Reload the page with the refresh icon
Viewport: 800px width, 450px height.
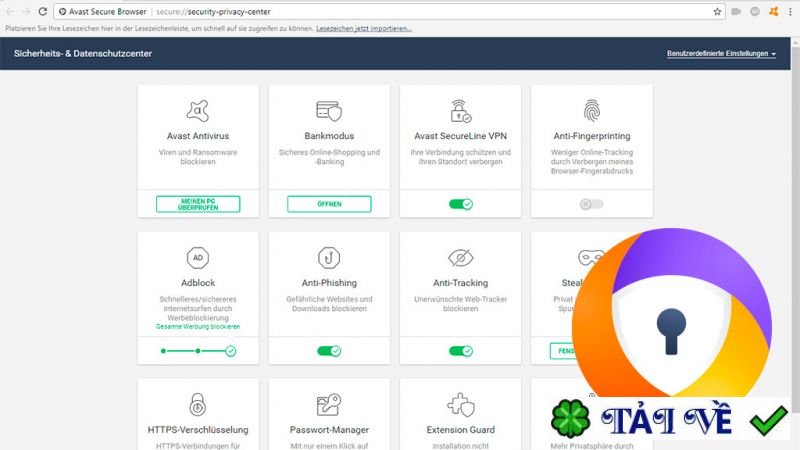[x=43, y=11]
